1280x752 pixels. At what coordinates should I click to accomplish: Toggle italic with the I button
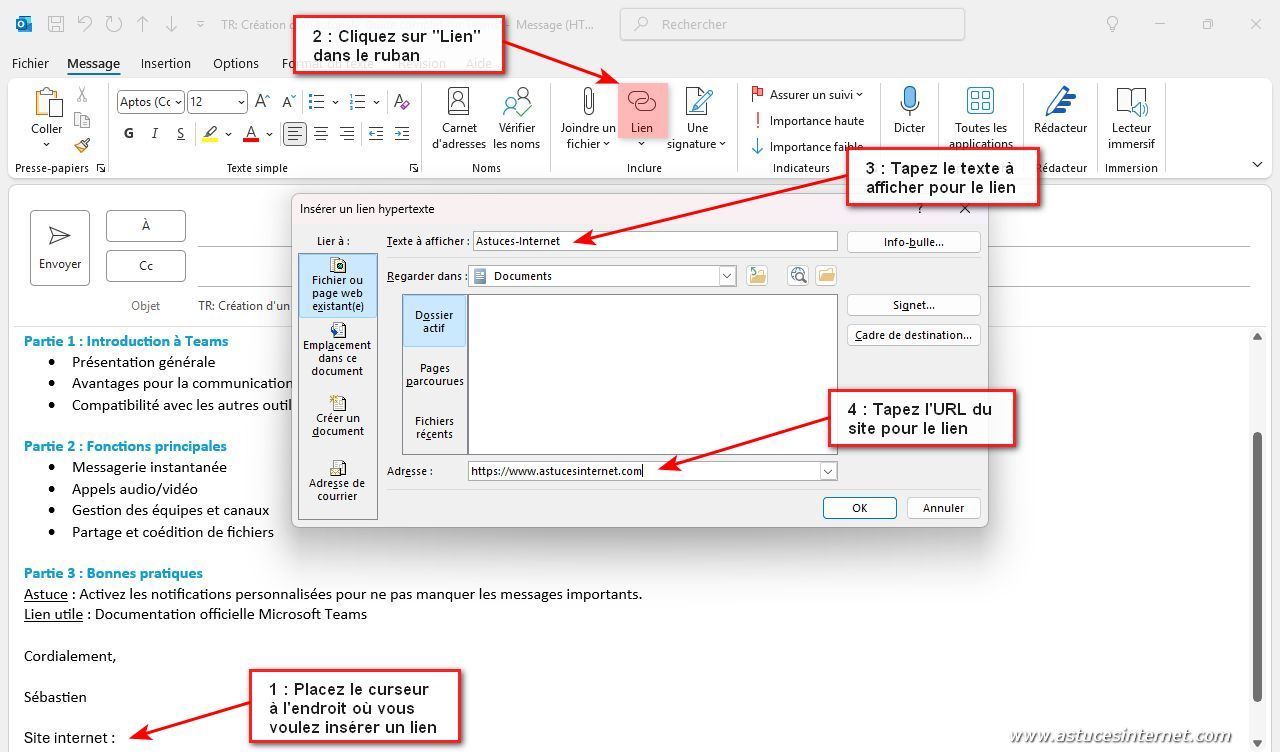point(154,133)
